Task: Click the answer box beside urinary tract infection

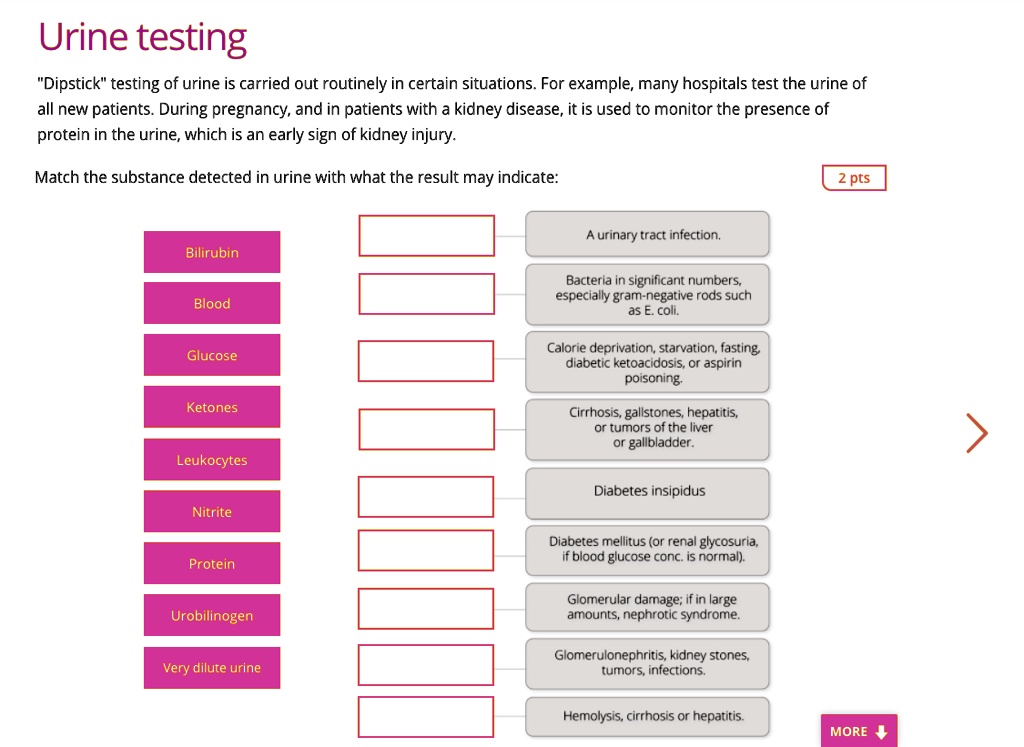Action: click(x=426, y=235)
